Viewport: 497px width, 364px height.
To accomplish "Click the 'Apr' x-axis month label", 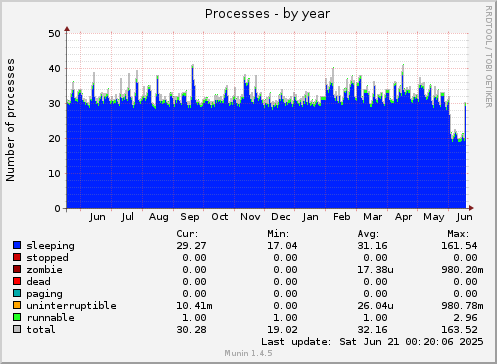I will [404, 217].
